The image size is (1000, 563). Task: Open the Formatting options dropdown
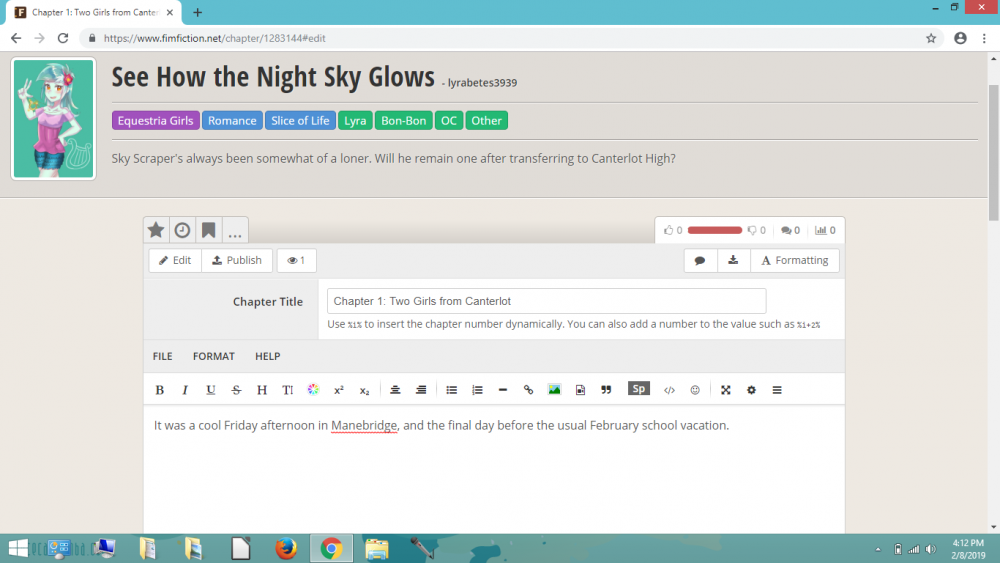click(x=794, y=260)
